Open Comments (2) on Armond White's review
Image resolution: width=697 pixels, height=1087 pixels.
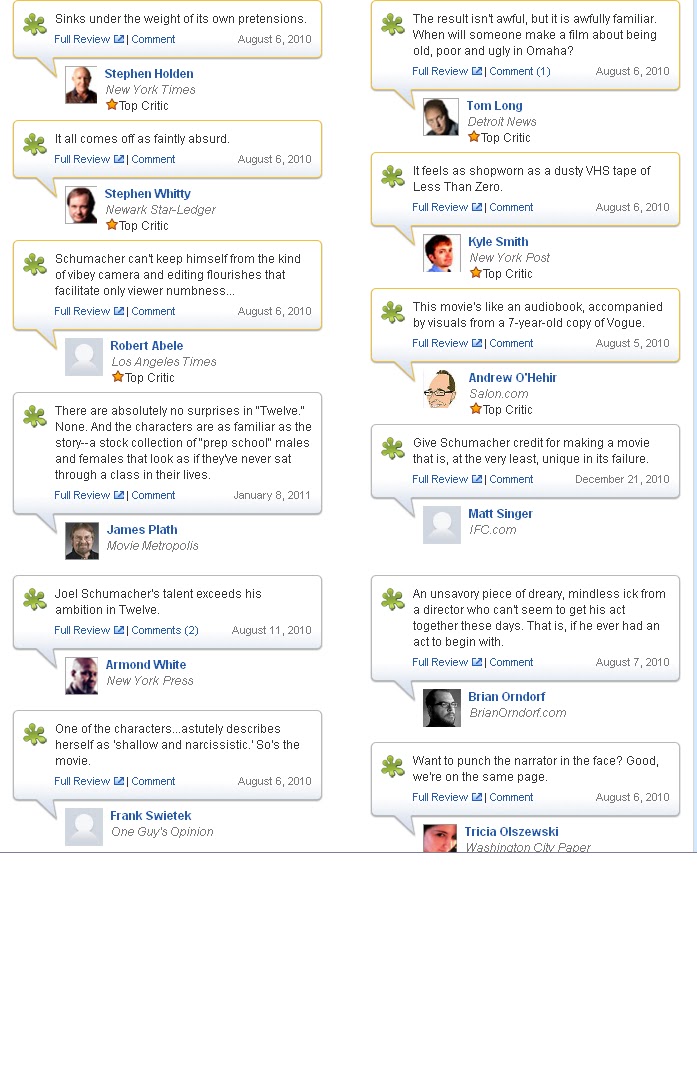(165, 631)
